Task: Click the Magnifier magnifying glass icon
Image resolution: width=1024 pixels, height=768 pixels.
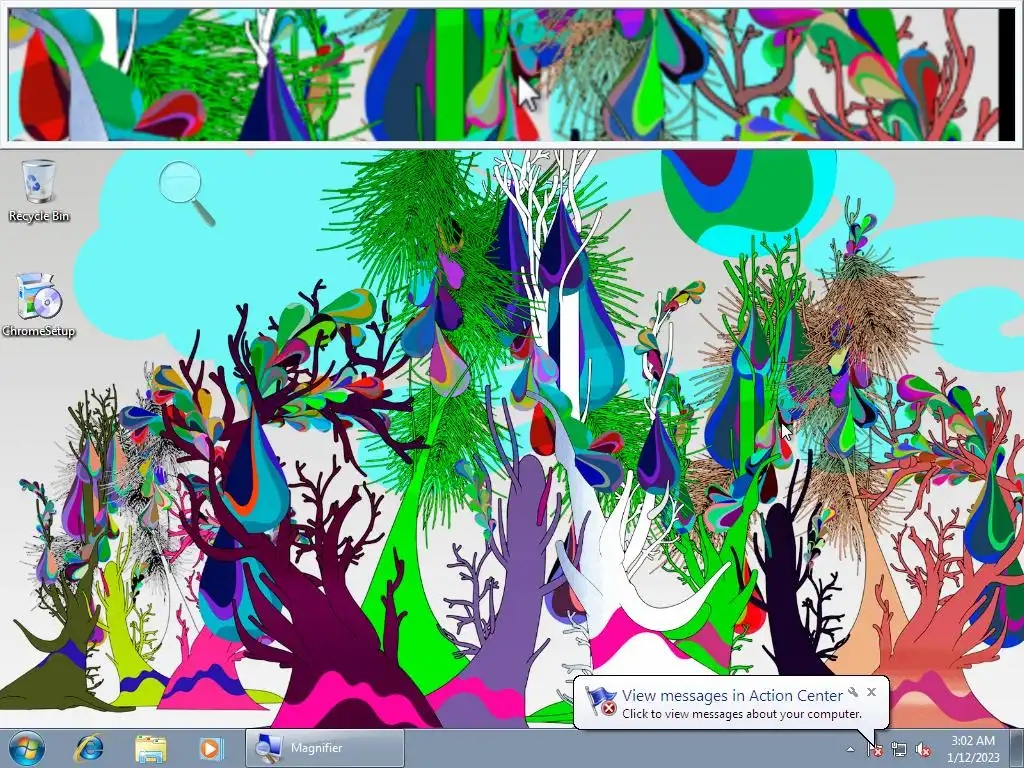Action: tap(187, 193)
